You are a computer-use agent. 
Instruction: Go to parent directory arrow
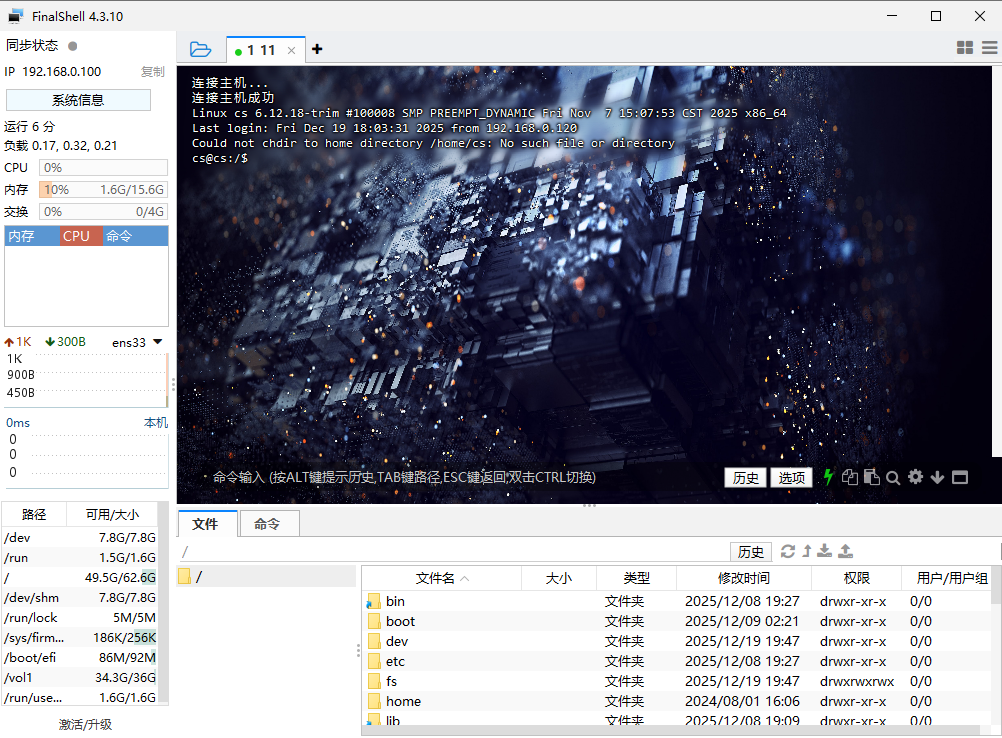click(x=807, y=551)
